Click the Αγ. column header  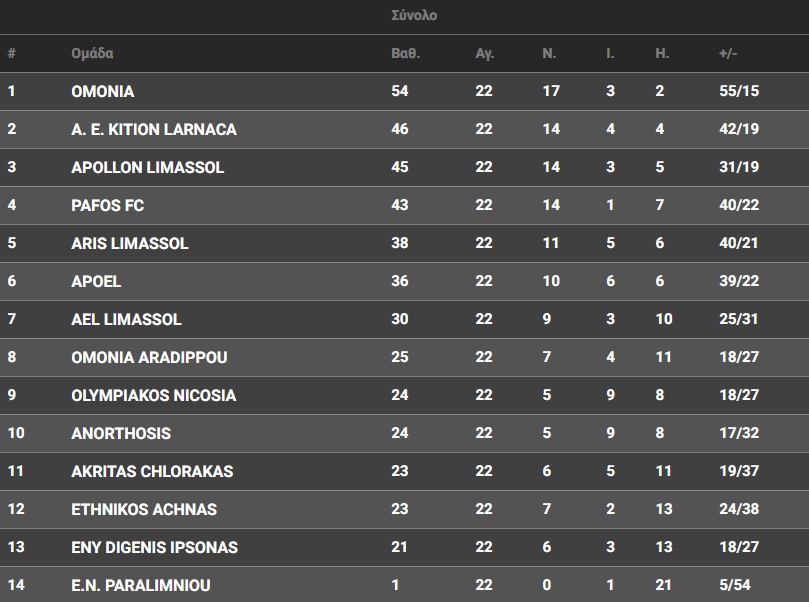pyautogui.click(x=484, y=54)
